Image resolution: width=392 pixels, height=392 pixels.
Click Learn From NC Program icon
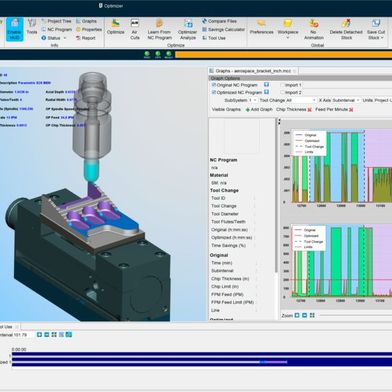[x=159, y=29]
